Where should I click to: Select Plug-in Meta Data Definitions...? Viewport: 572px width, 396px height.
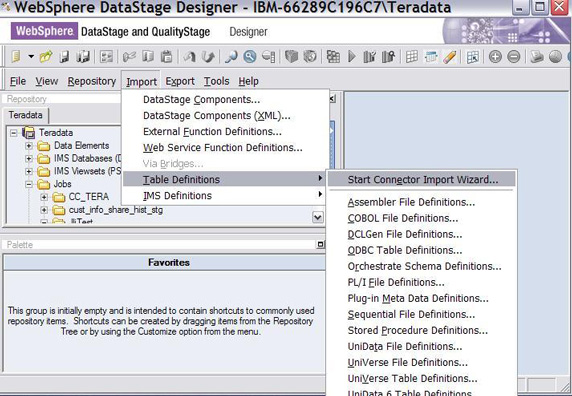coord(422,298)
